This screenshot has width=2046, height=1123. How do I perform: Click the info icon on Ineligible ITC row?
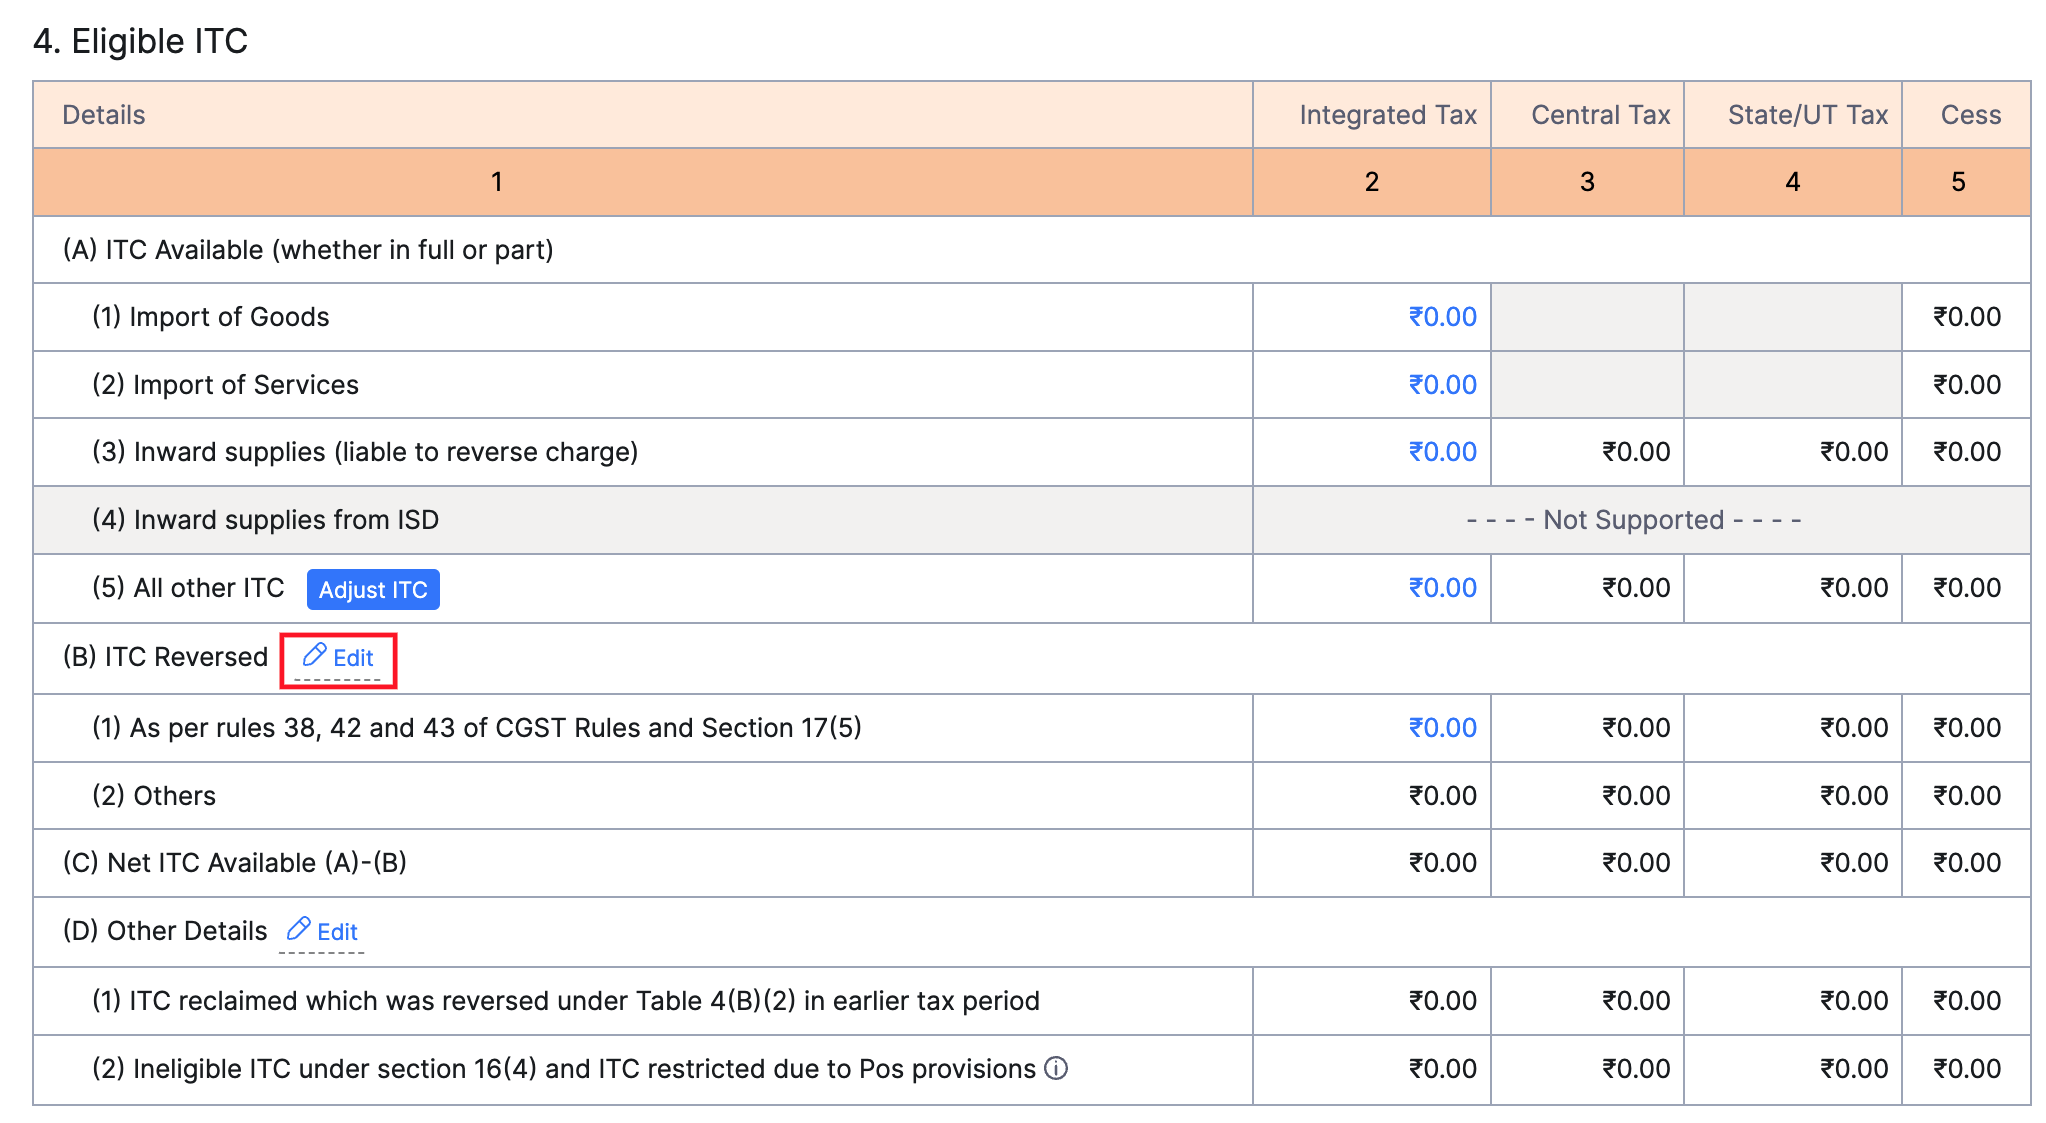pos(1055,1068)
